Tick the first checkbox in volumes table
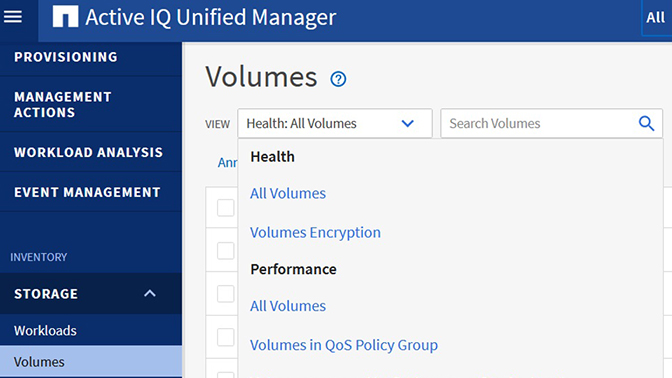 [225, 208]
